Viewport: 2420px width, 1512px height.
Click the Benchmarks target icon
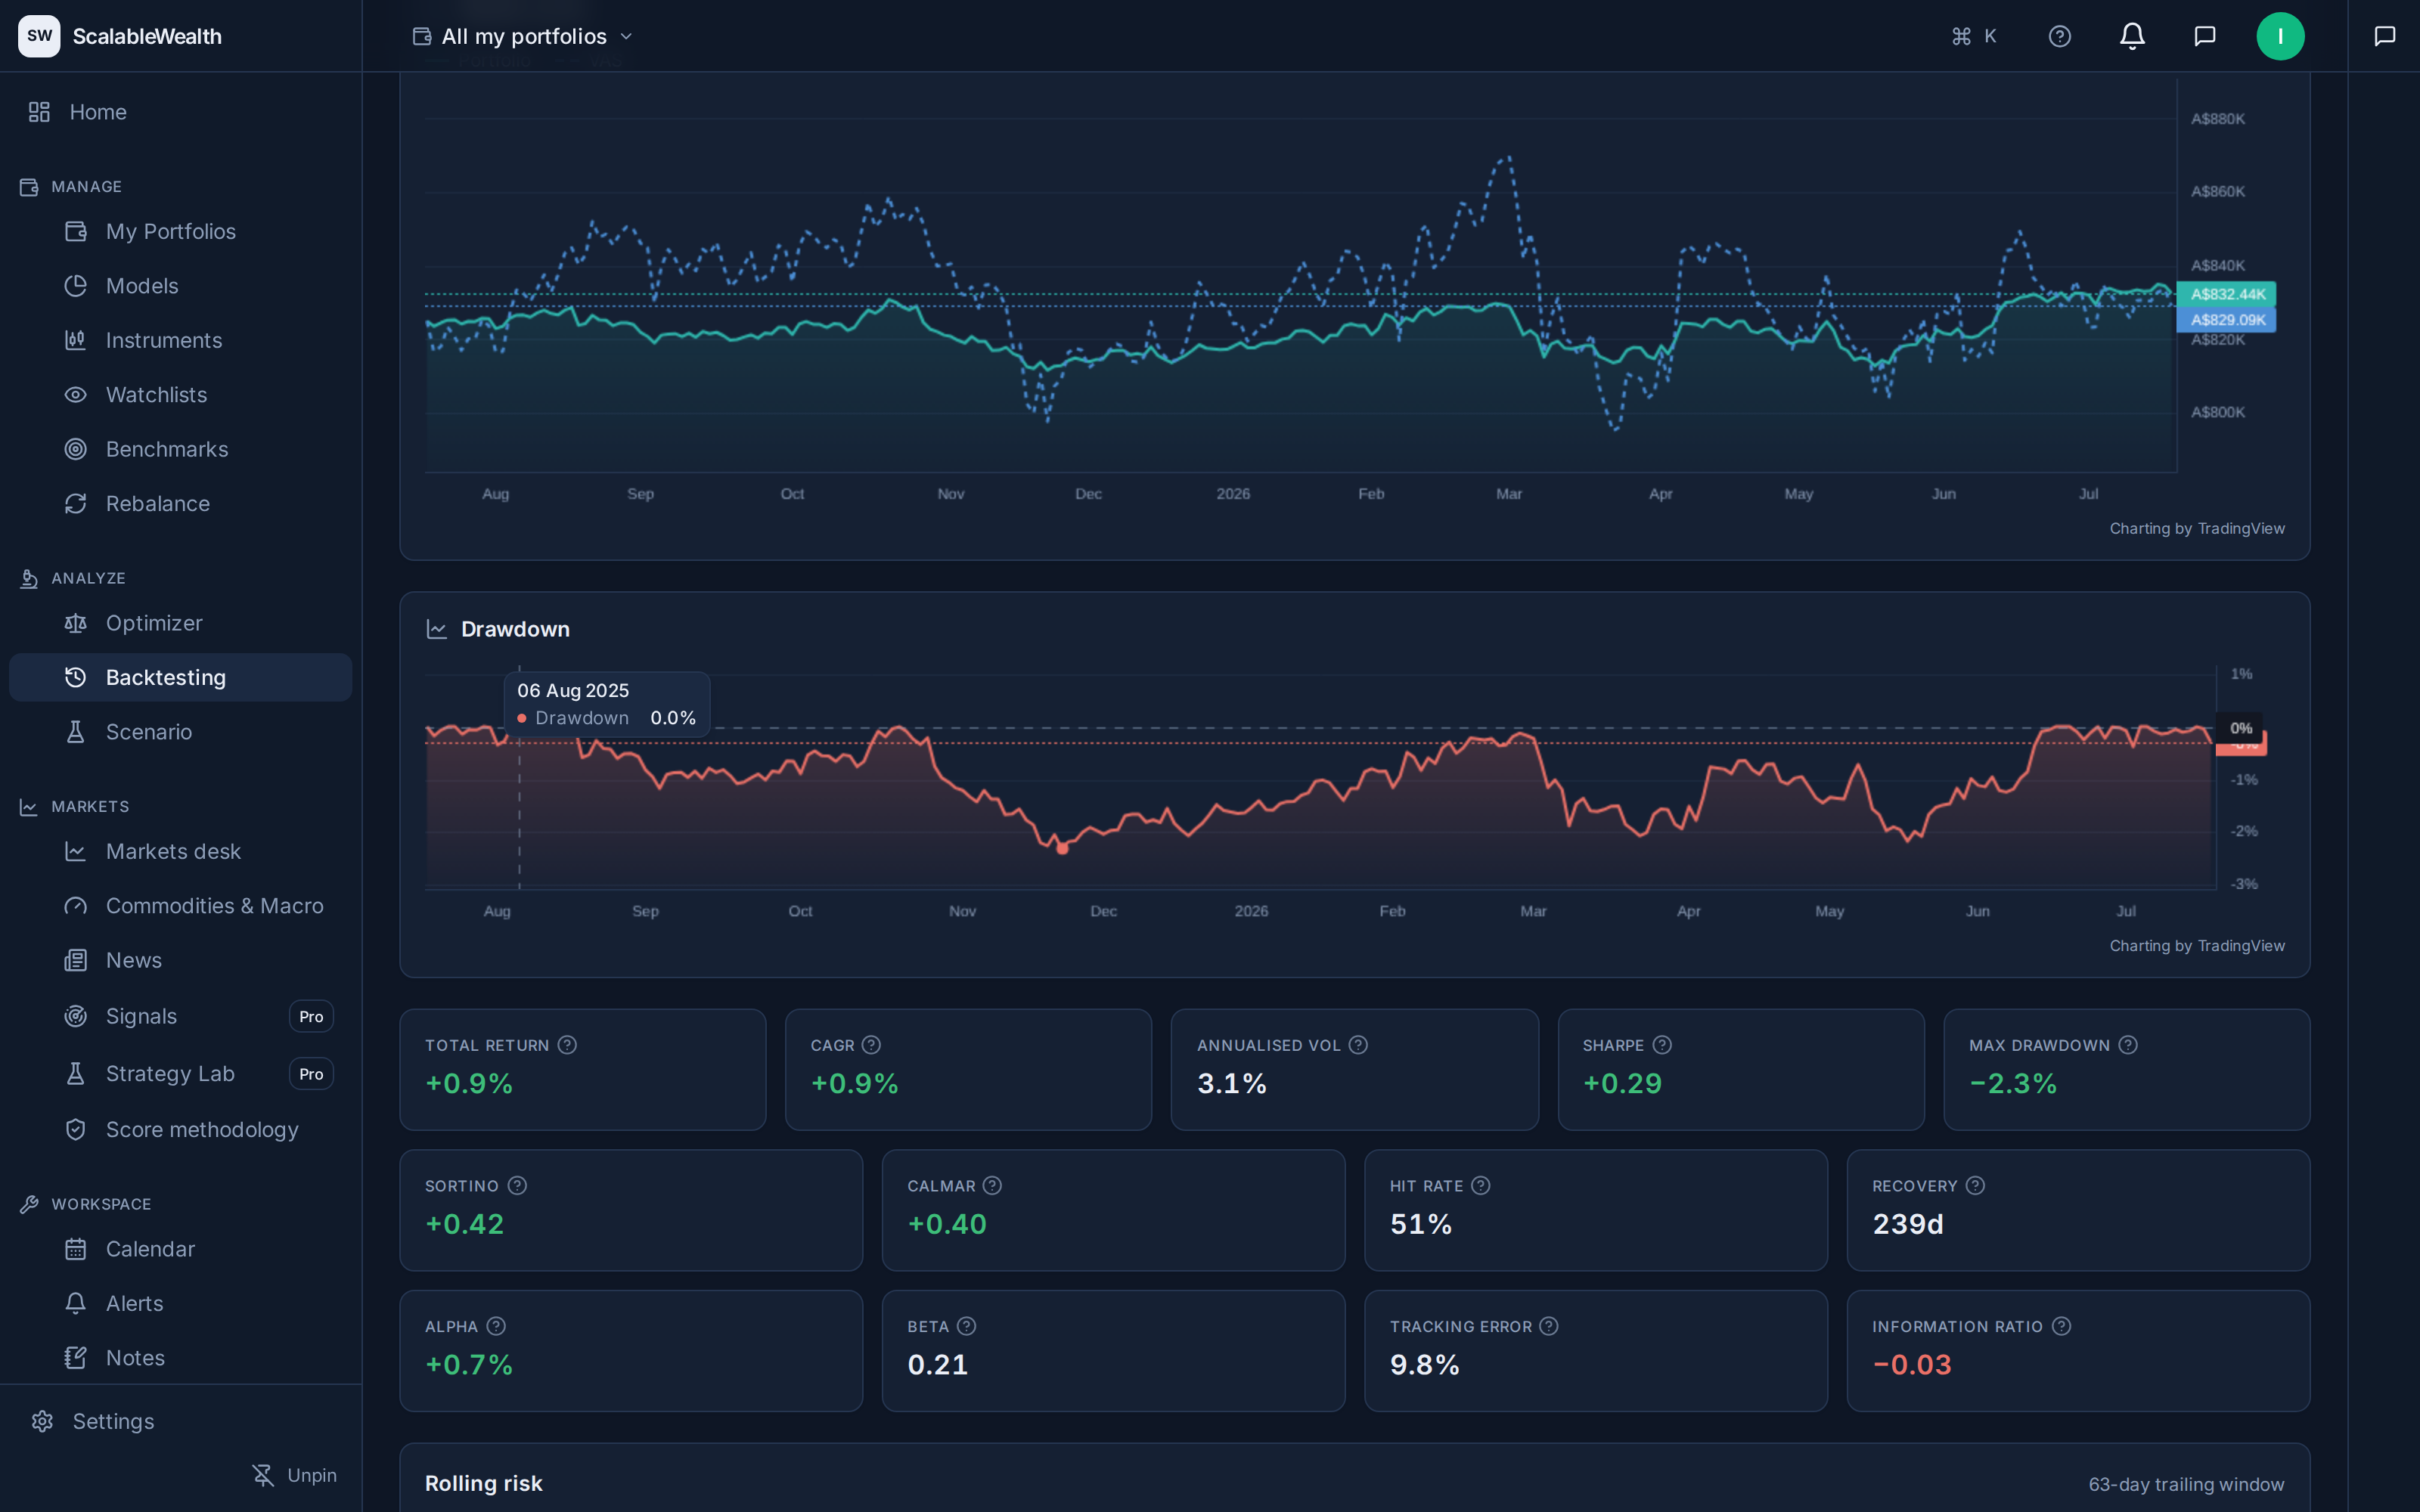[75, 449]
